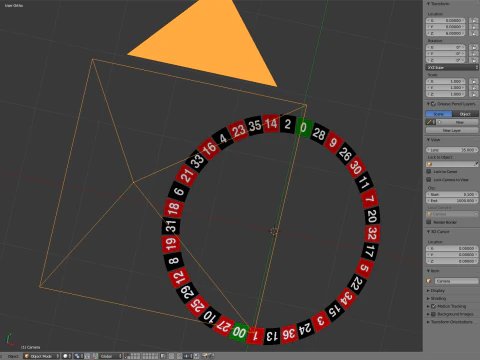The width and height of the screenshot is (480, 360).
Task: Click the 3D cursor at wheel center
Action: tap(274, 231)
